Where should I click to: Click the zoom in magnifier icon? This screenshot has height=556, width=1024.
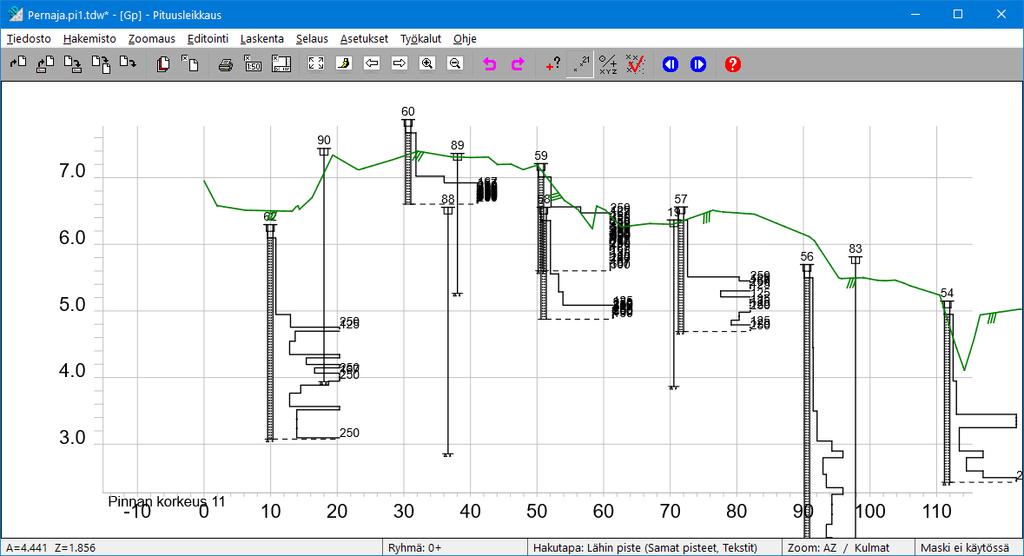coord(427,63)
